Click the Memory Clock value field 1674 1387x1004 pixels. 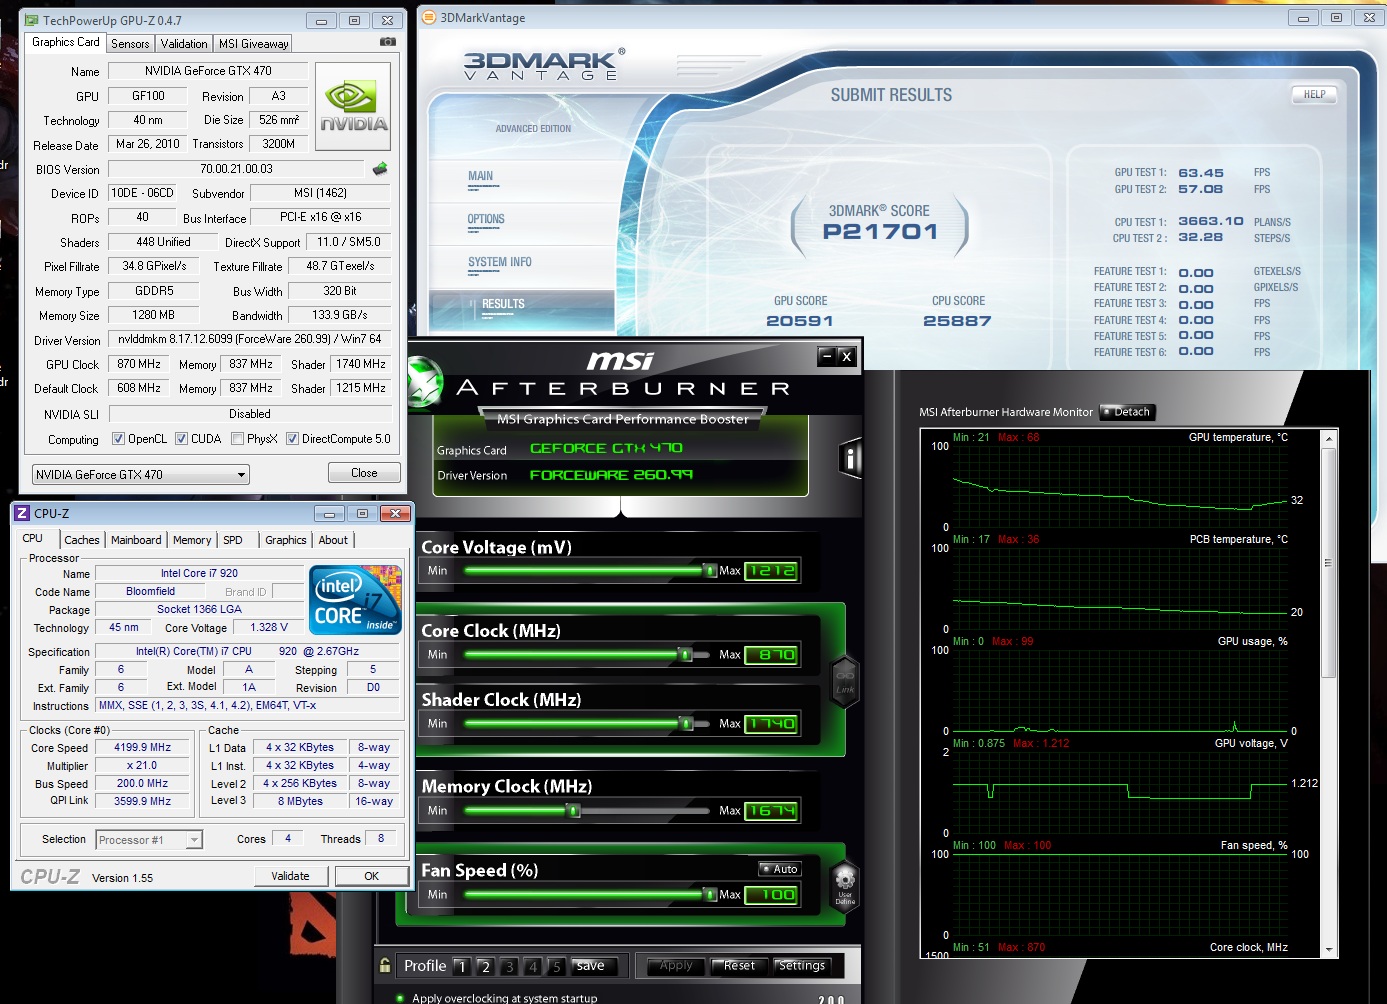point(772,811)
